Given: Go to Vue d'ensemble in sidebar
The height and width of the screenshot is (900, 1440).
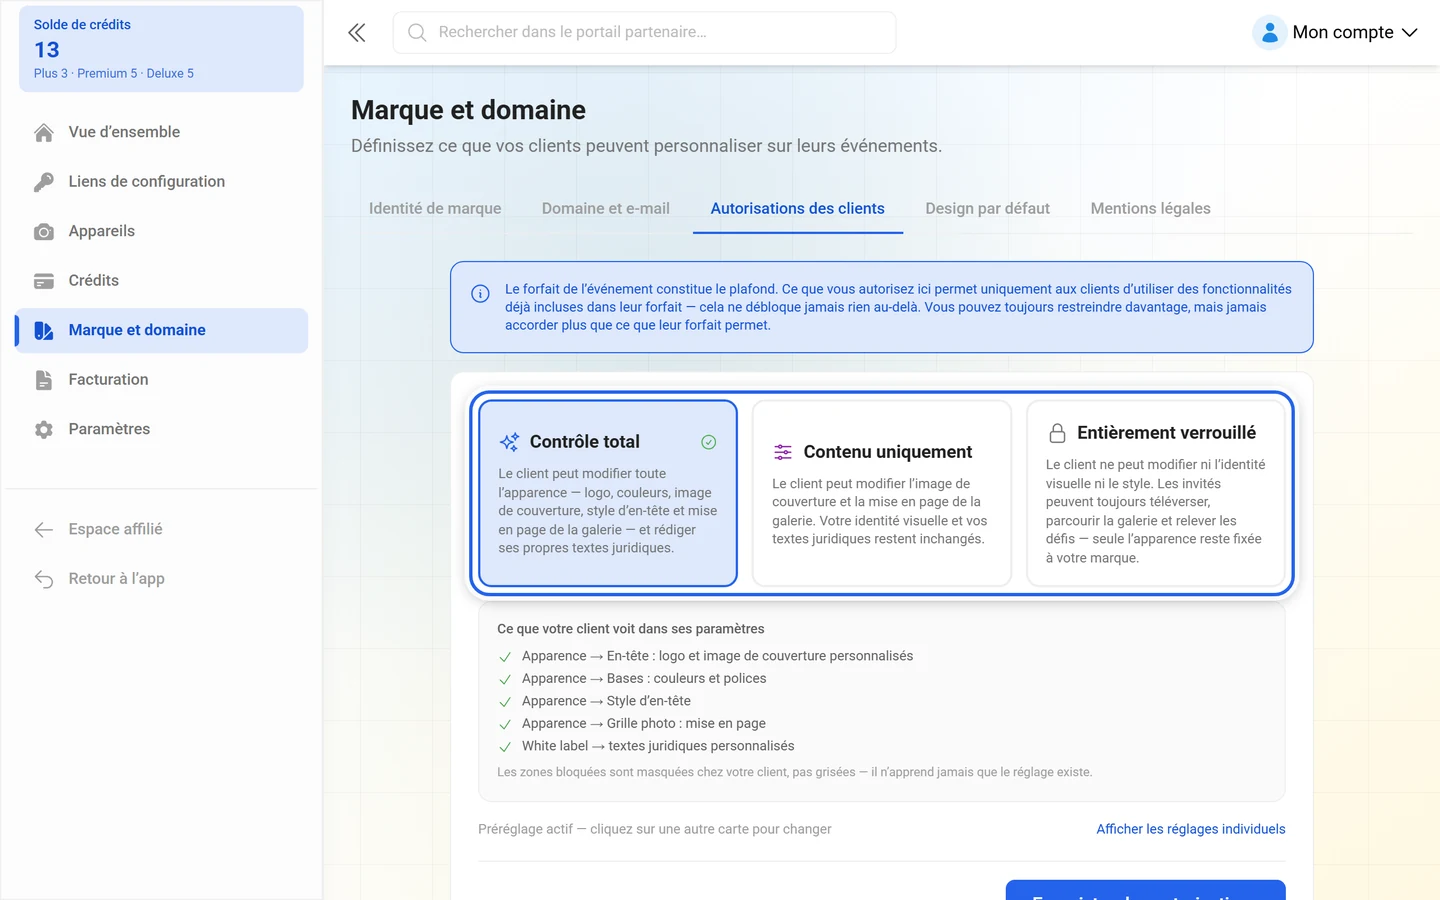Looking at the screenshot, I should (x=125, y=132).
